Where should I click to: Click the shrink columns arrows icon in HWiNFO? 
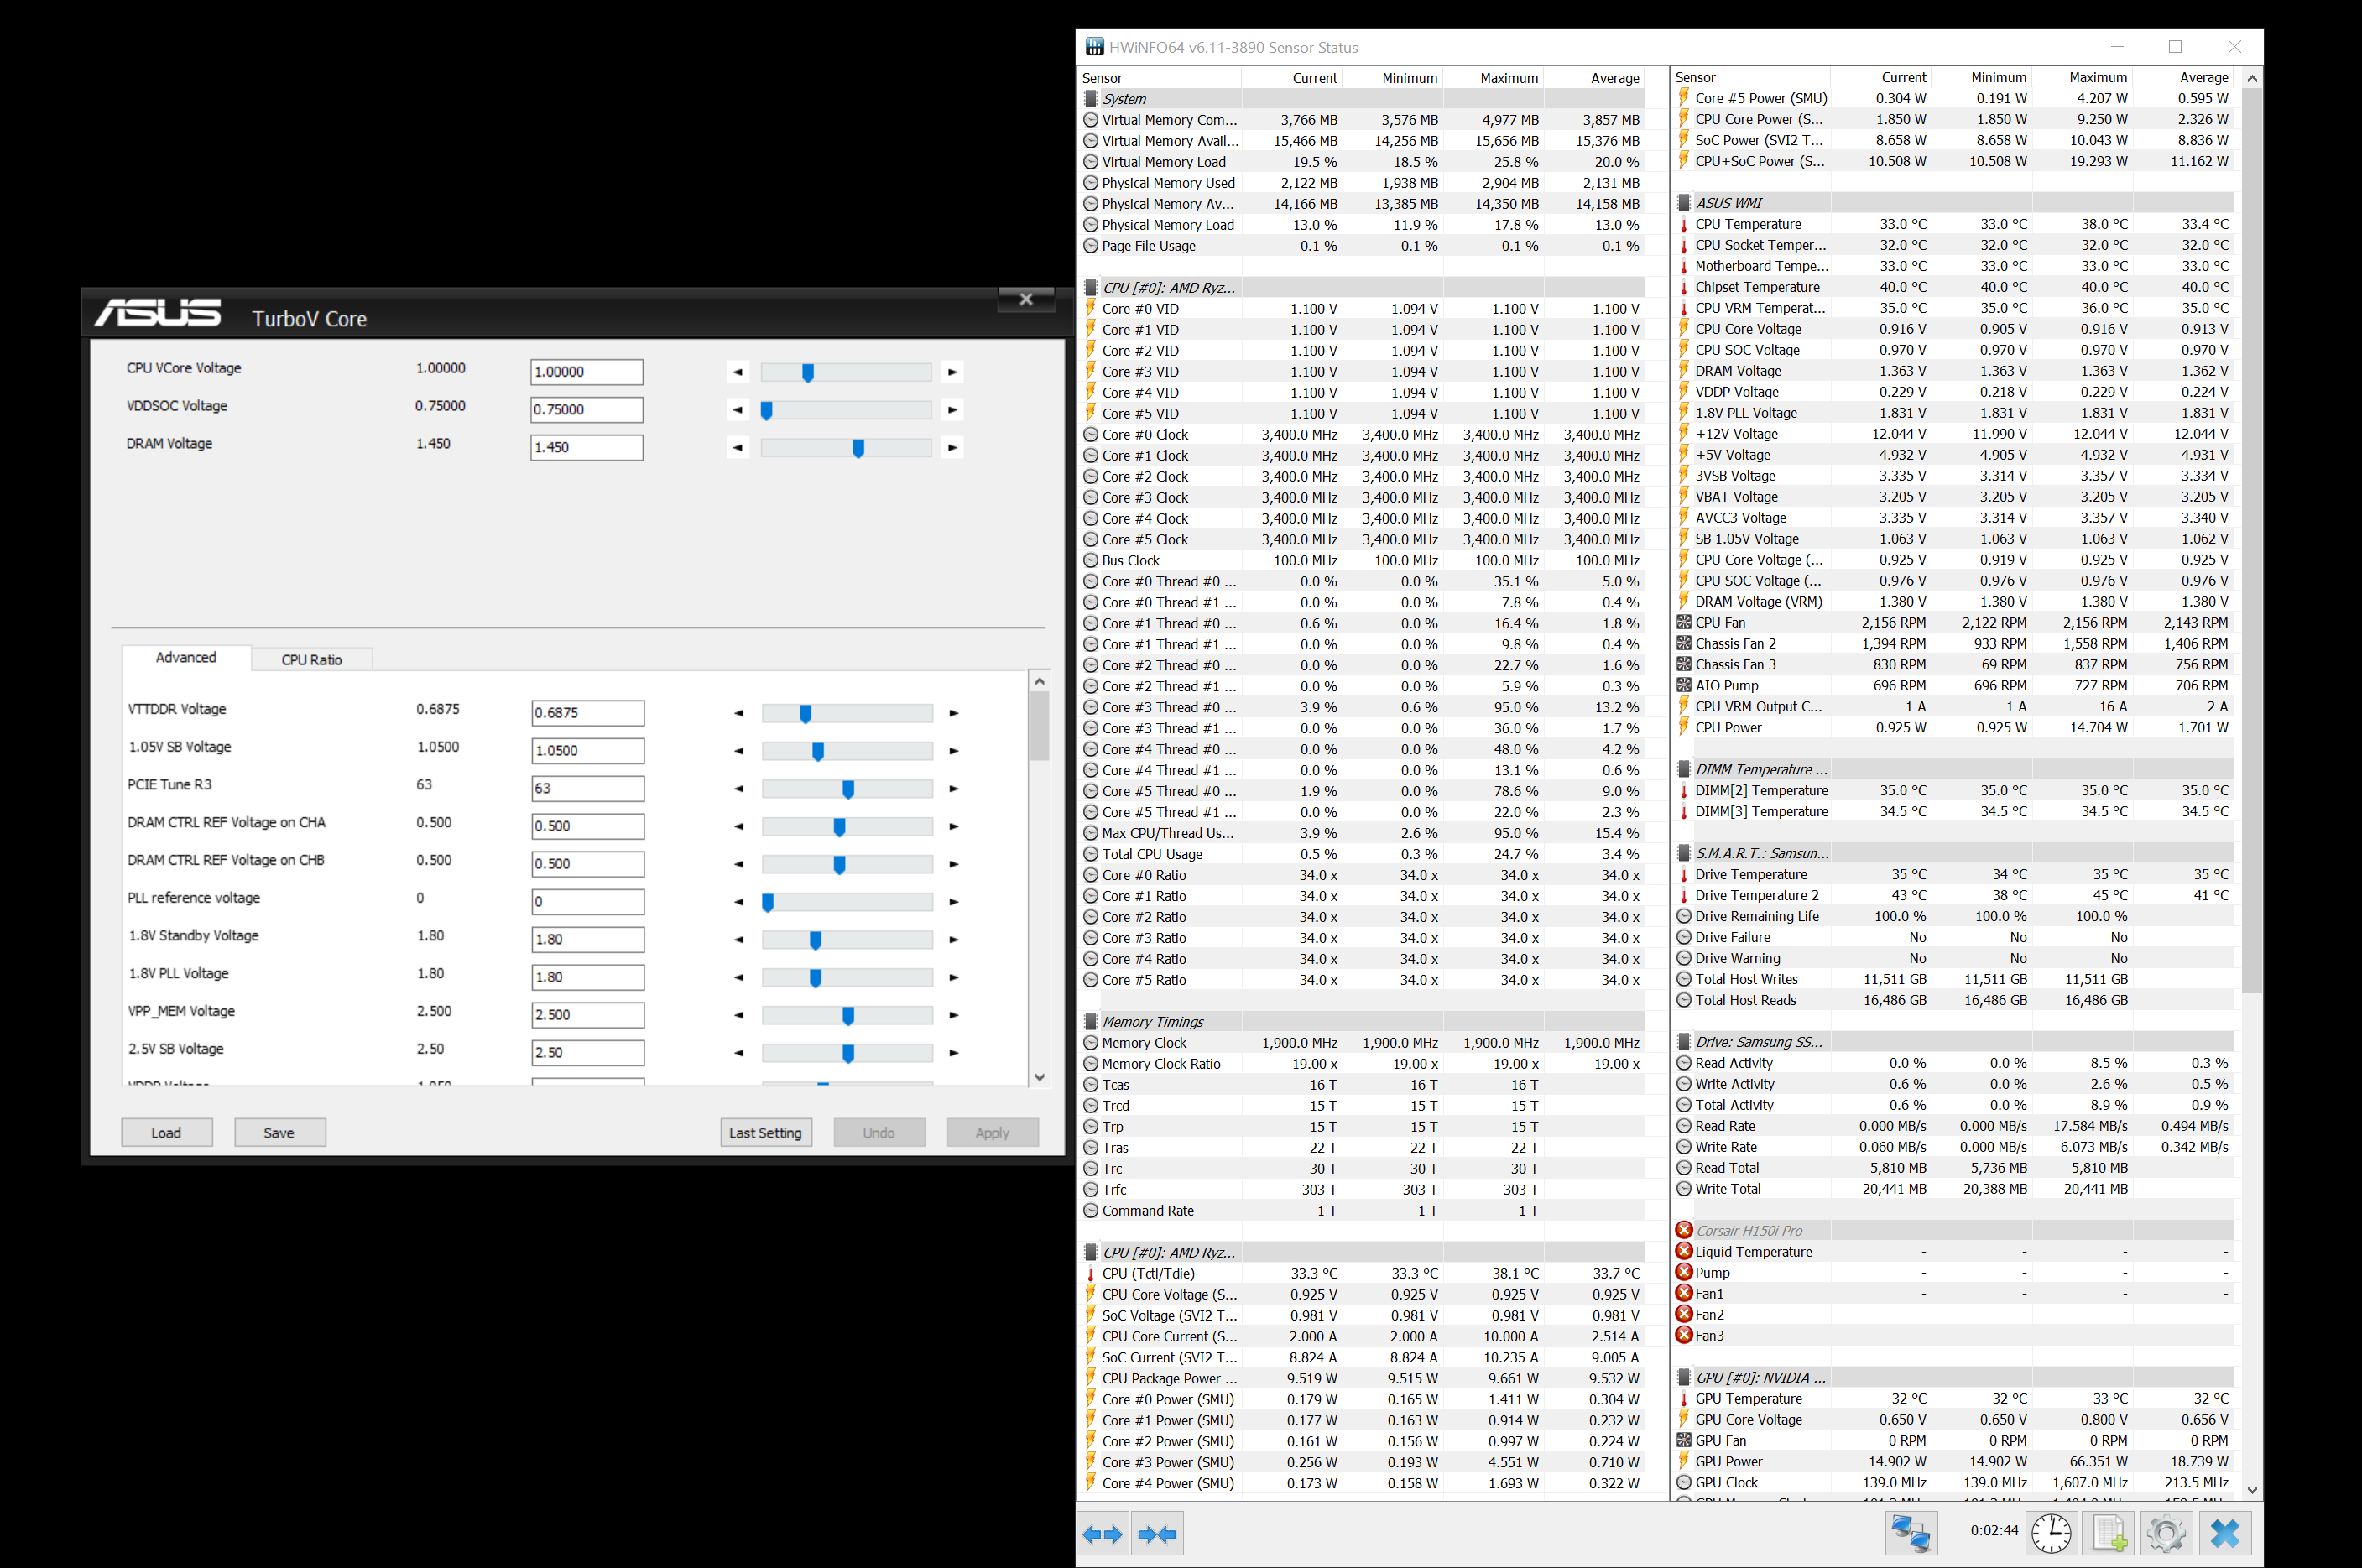coord(1157,1534)
